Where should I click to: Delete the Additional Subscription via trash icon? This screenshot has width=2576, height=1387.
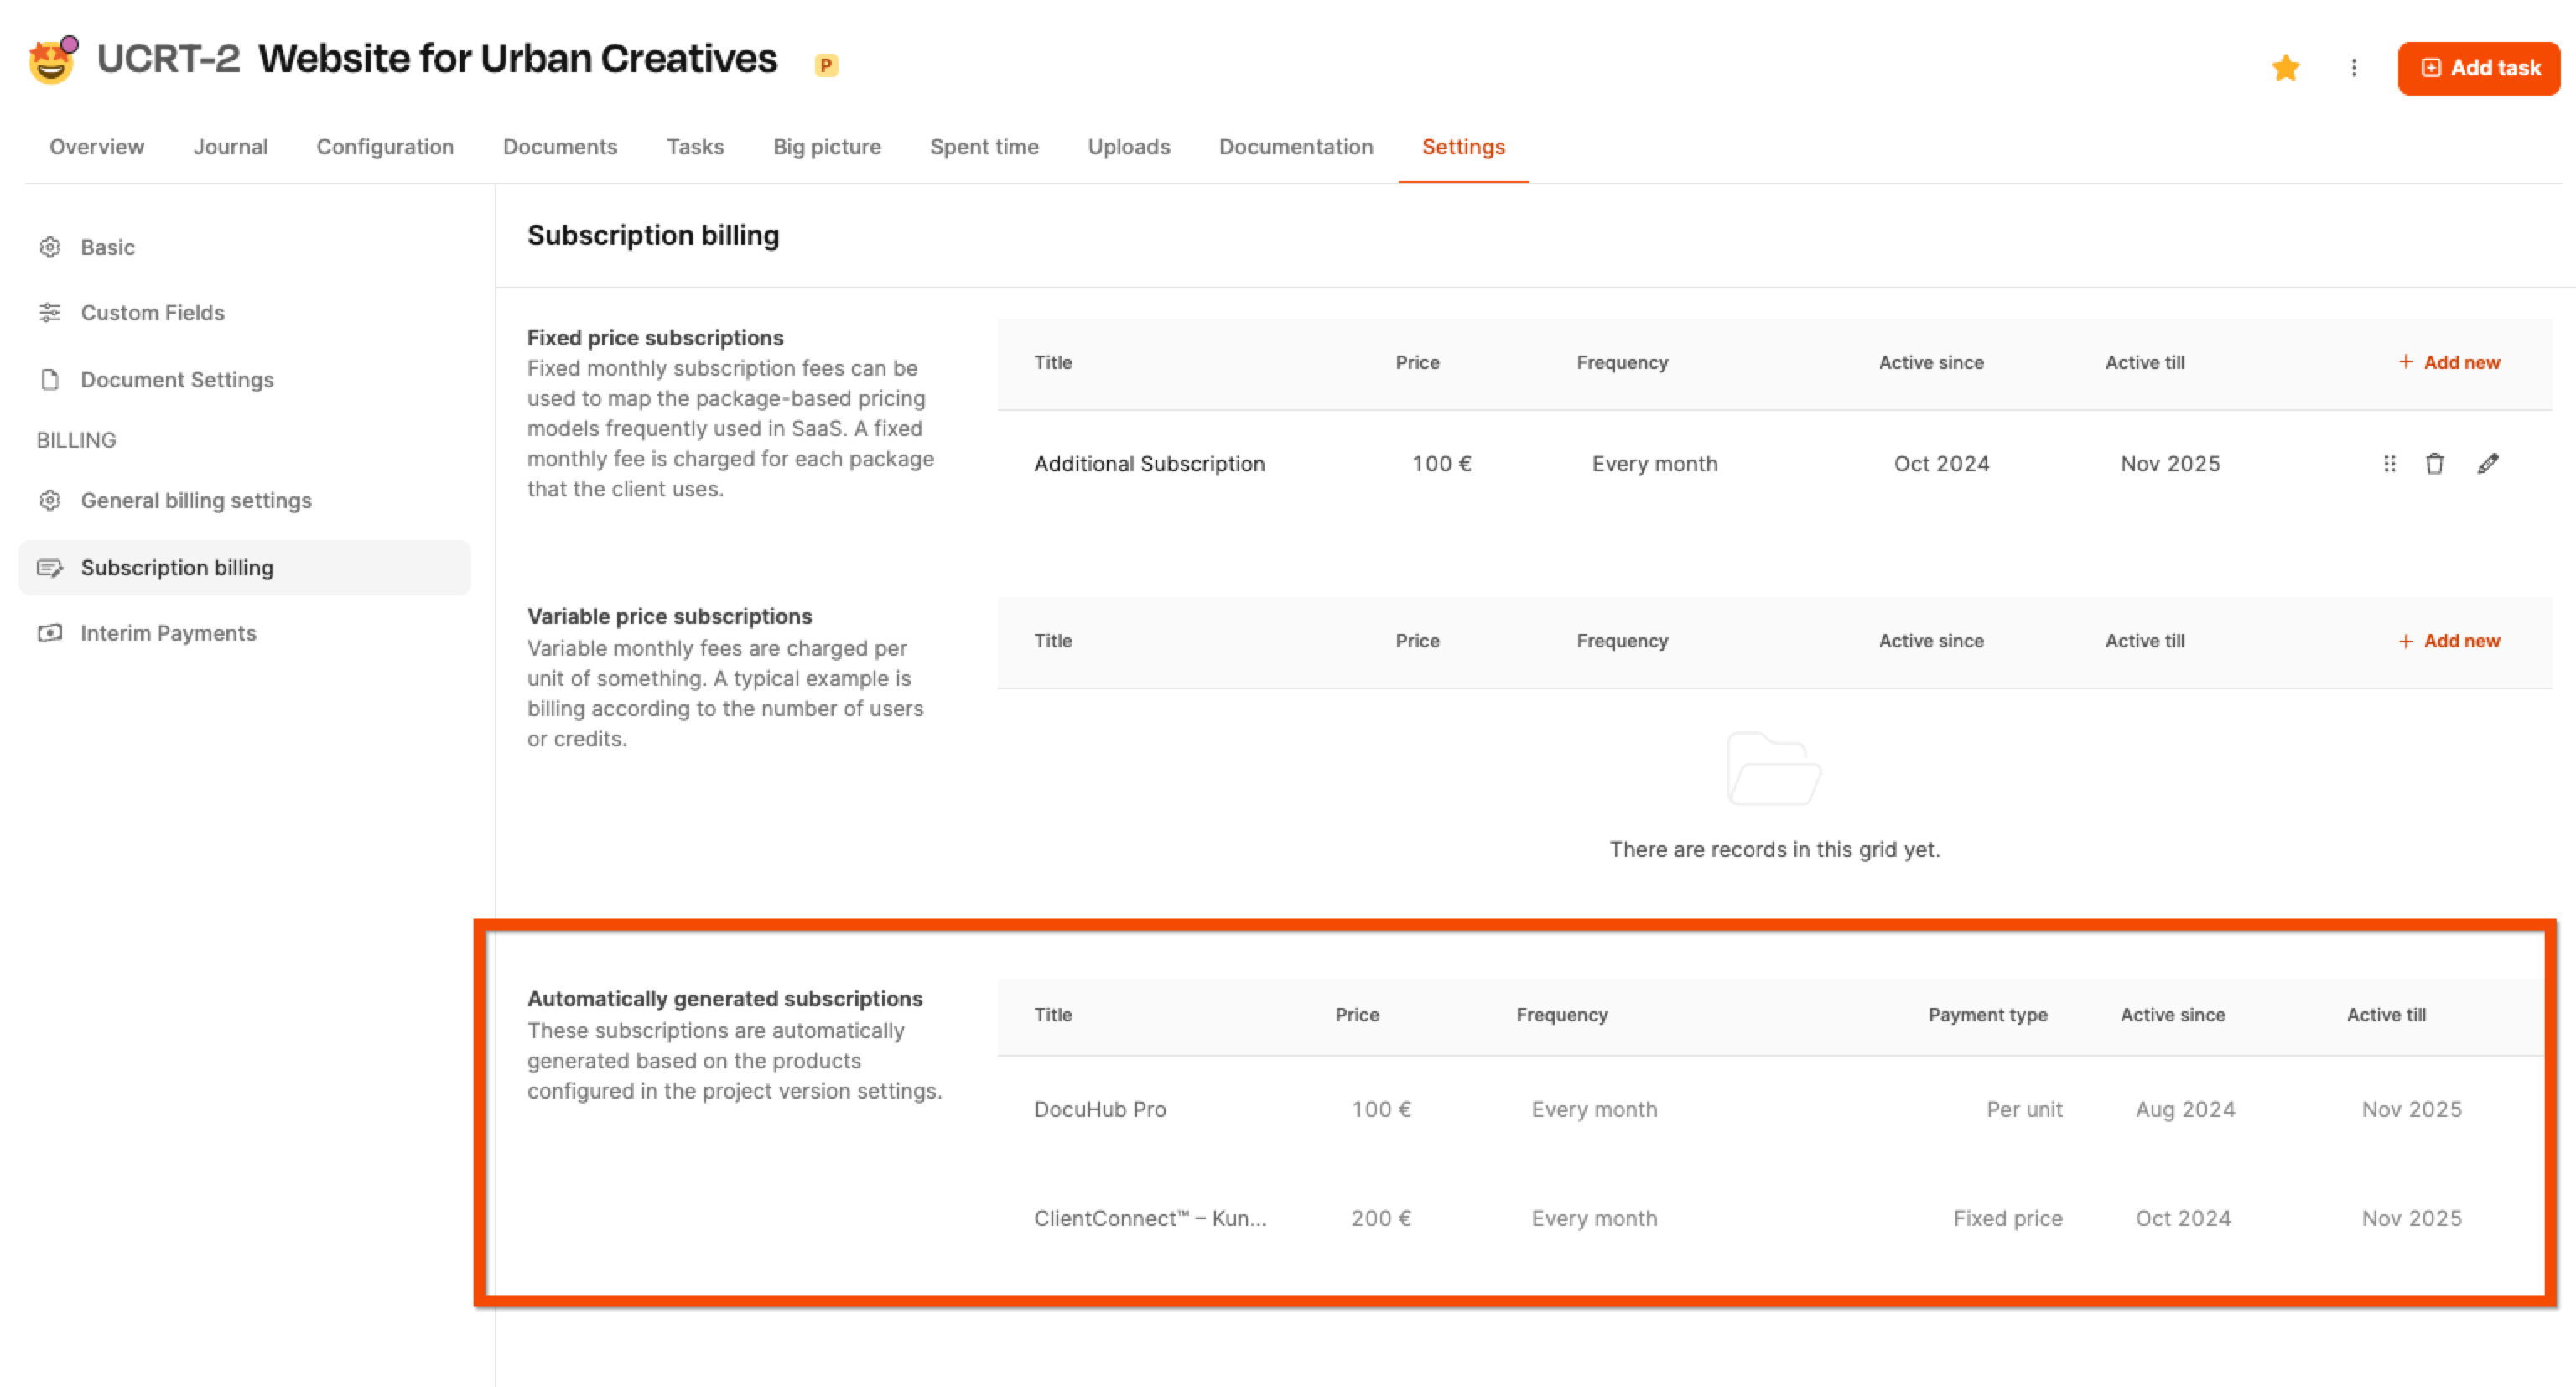[x=2434, y=464]
